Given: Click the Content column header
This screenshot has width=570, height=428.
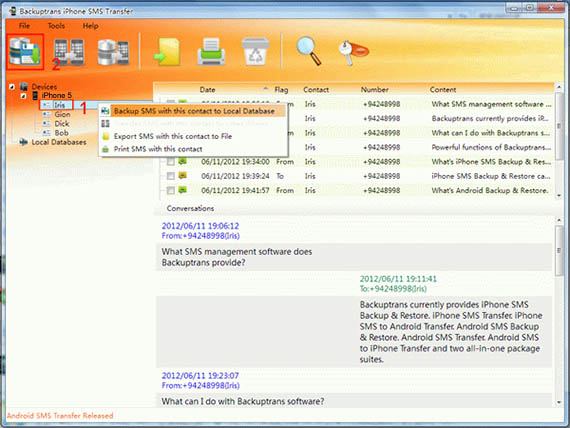Looking at the screenshot, I should click(443, 89).
